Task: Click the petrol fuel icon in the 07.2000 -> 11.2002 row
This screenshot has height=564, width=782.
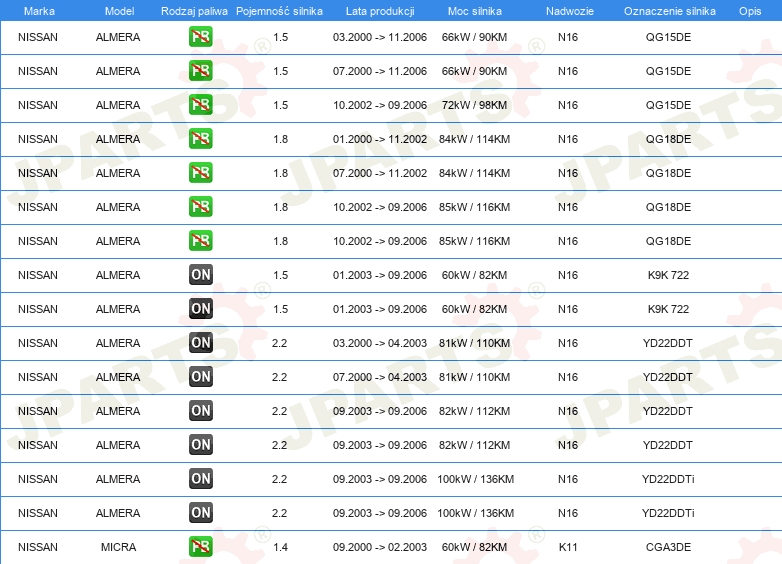Action: [x=200, y=173]
